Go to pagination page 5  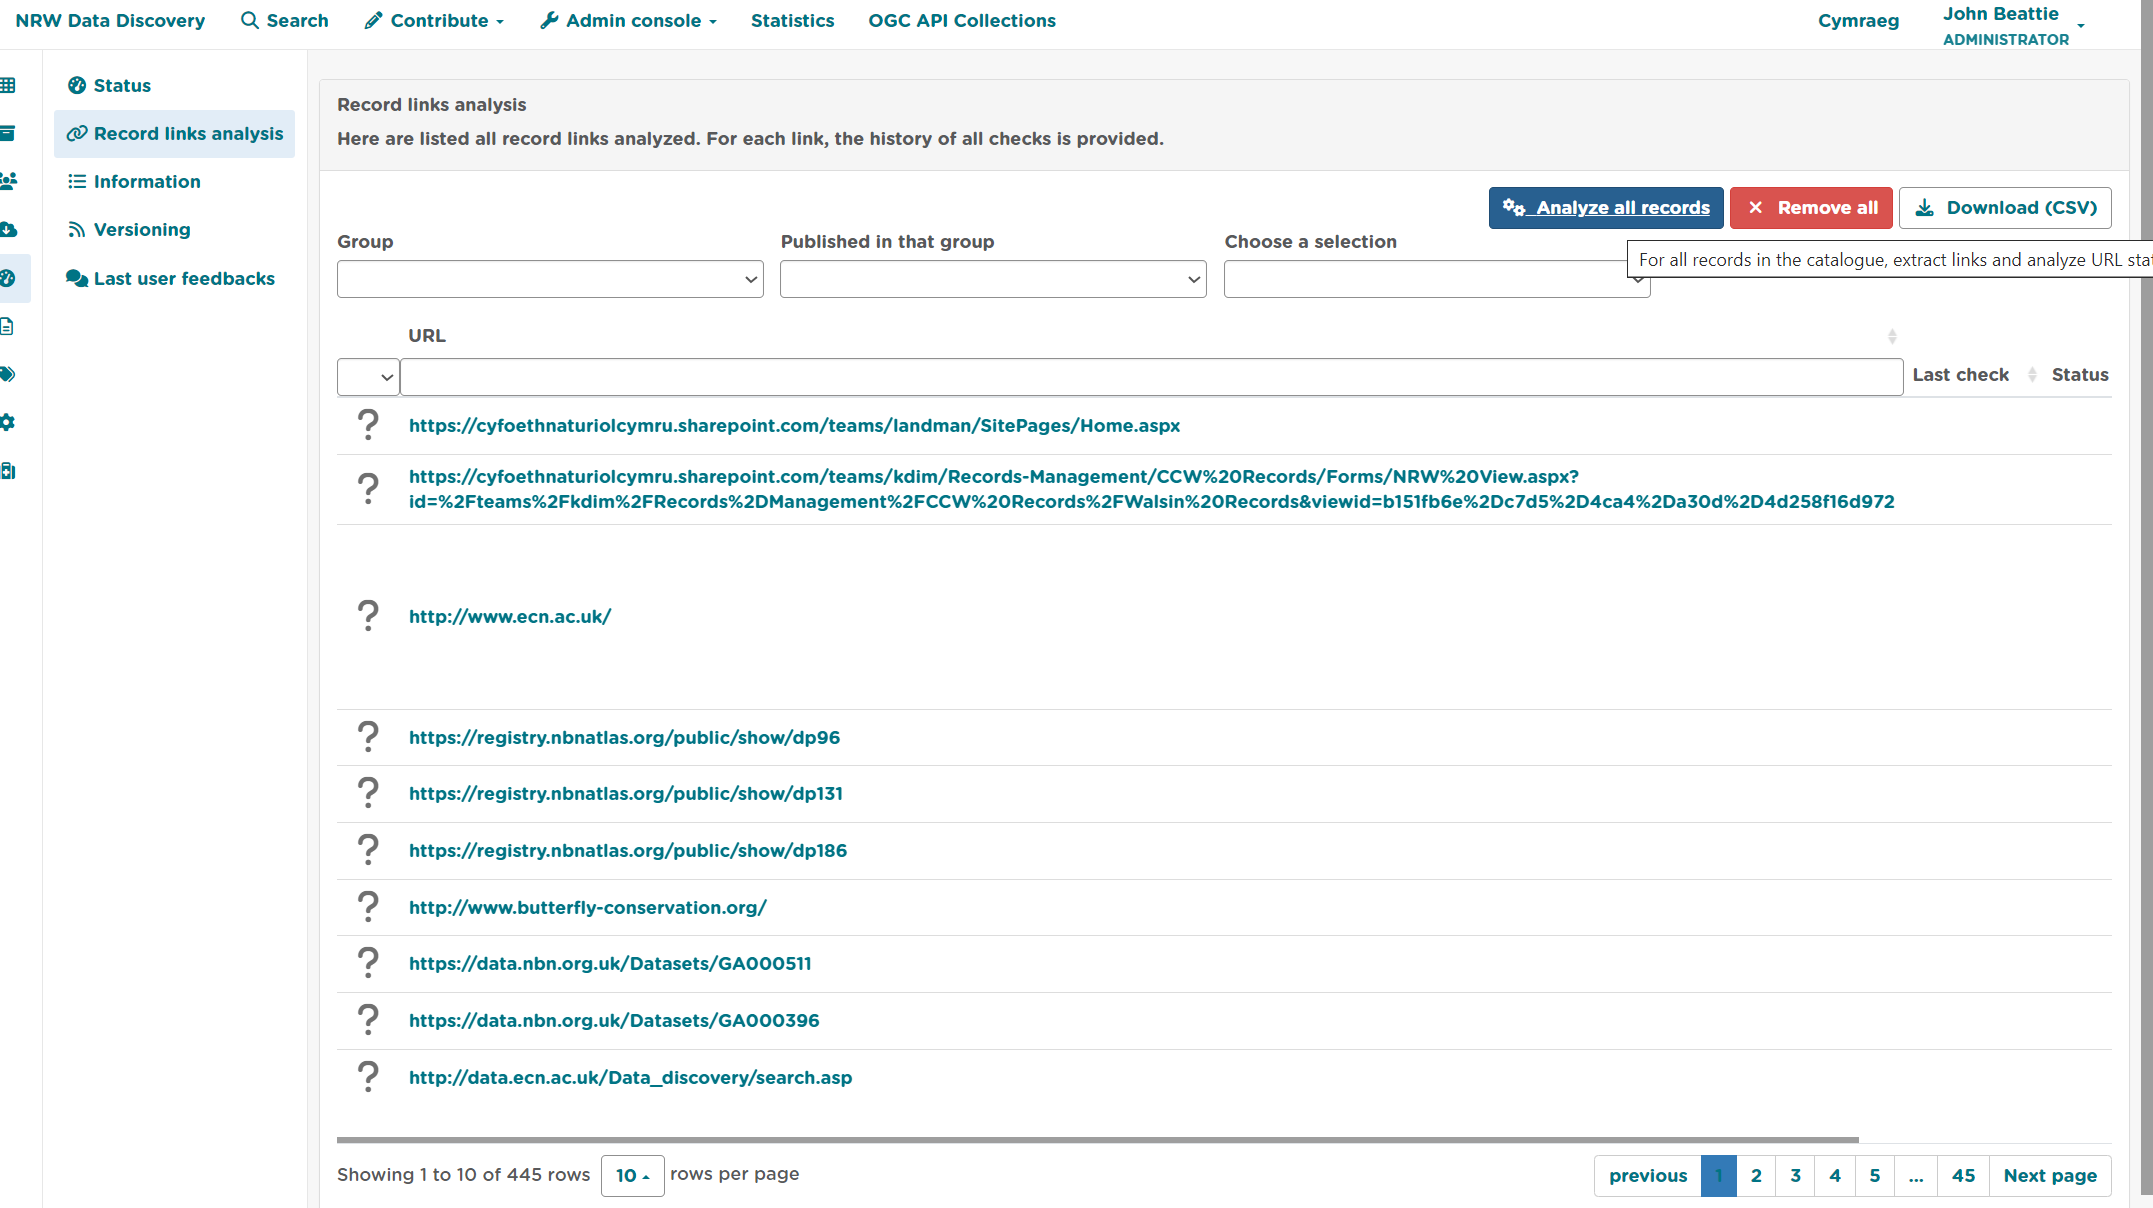point(1875,1175)
